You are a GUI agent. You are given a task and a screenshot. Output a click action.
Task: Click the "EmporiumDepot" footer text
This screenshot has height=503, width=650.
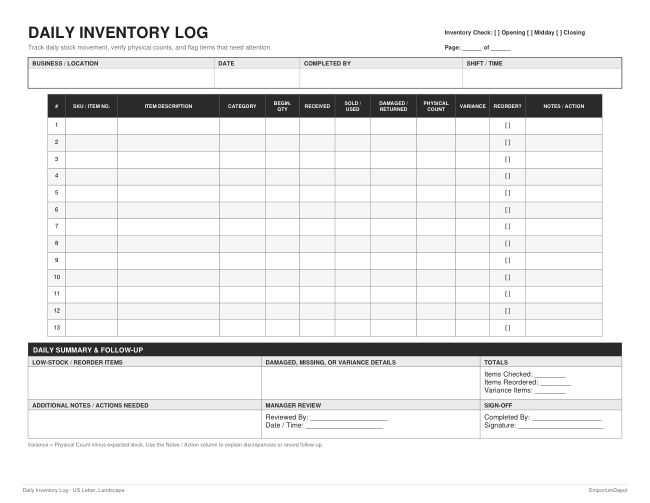click(608, 490)
